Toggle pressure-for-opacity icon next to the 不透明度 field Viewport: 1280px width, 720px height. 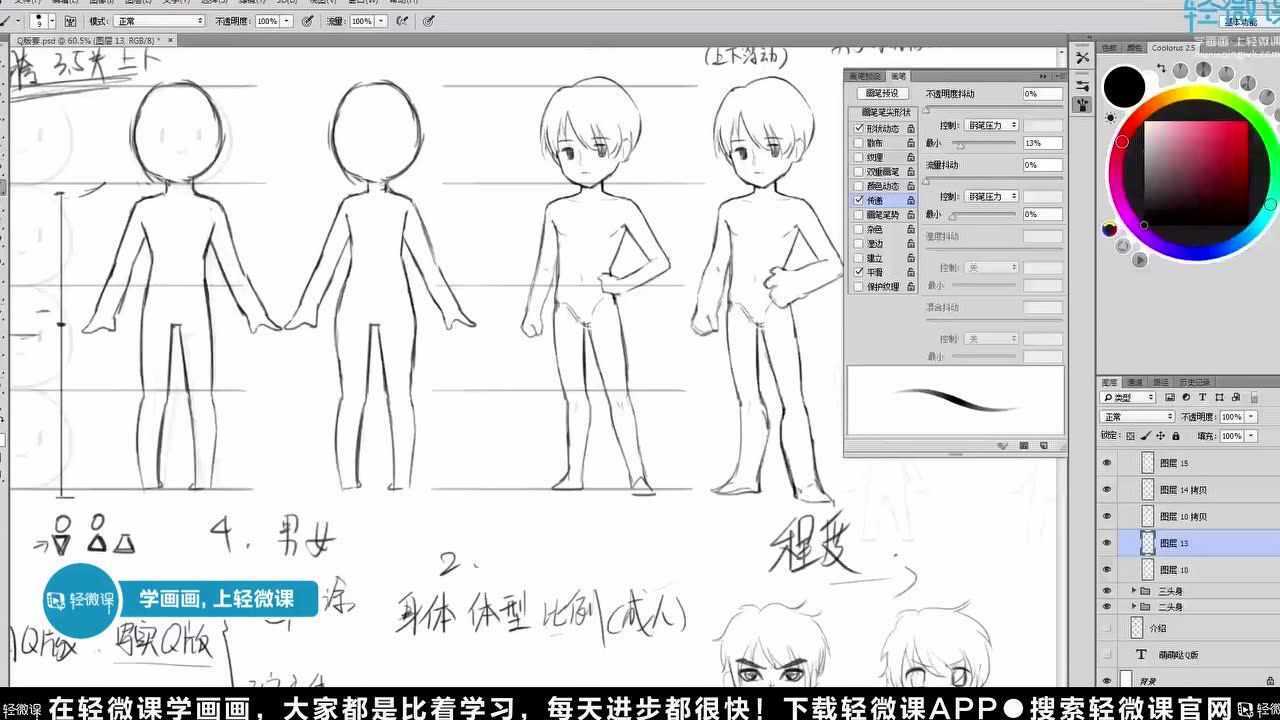(308, 21)
